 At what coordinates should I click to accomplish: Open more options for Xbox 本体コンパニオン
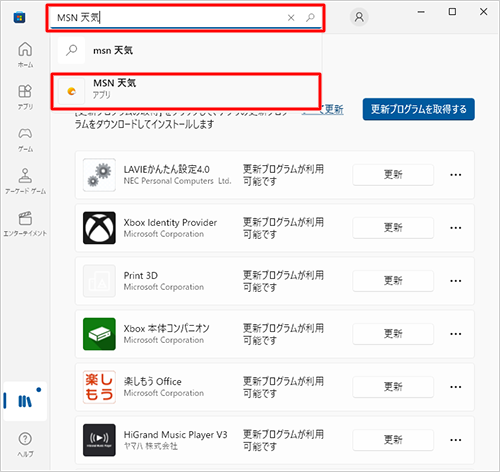point(456,334)
